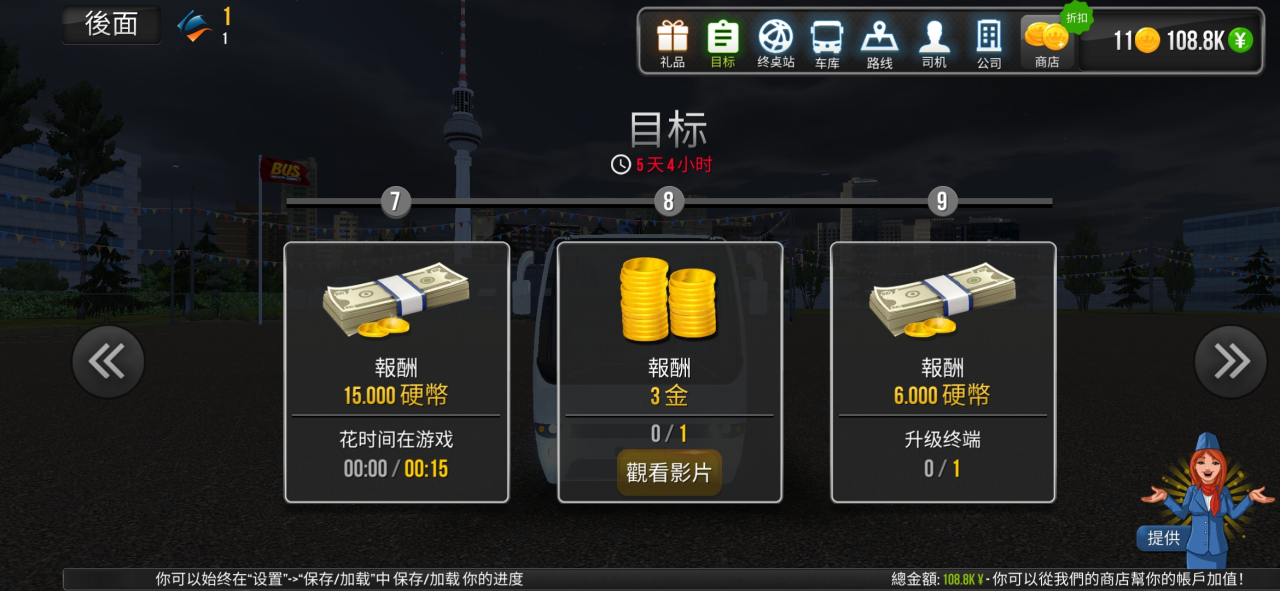Click the 升级终端 6.000 reward card
Image resolution: width=1280 pixels, height=591 pixels.
(x=943, y=372)
